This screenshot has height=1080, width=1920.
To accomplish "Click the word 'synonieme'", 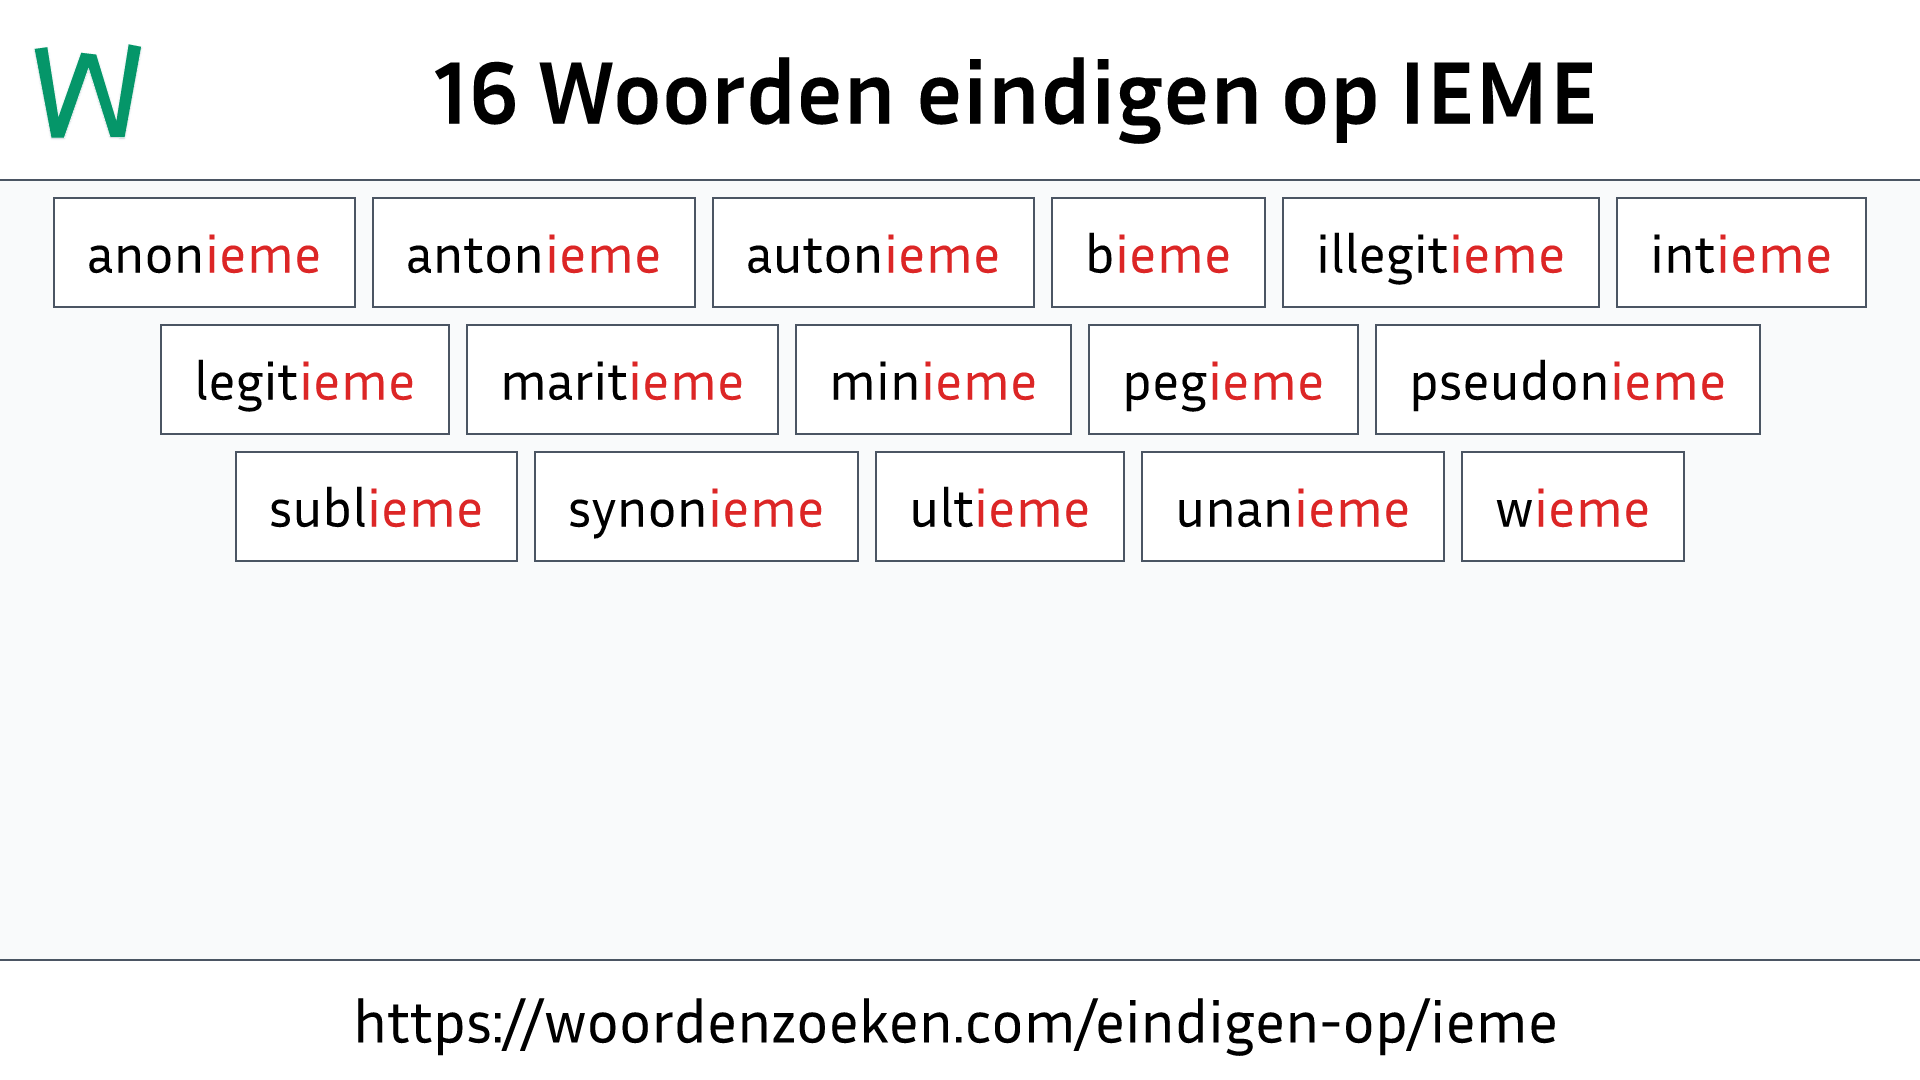I will point(695,508).
